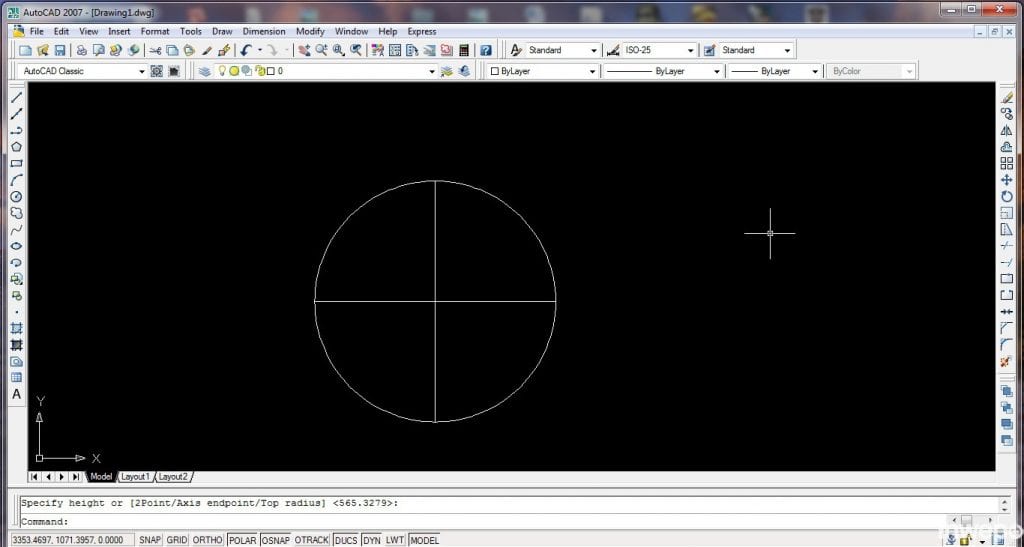Open the Dimension menu

pyautogui.click(x=264, y=31)
